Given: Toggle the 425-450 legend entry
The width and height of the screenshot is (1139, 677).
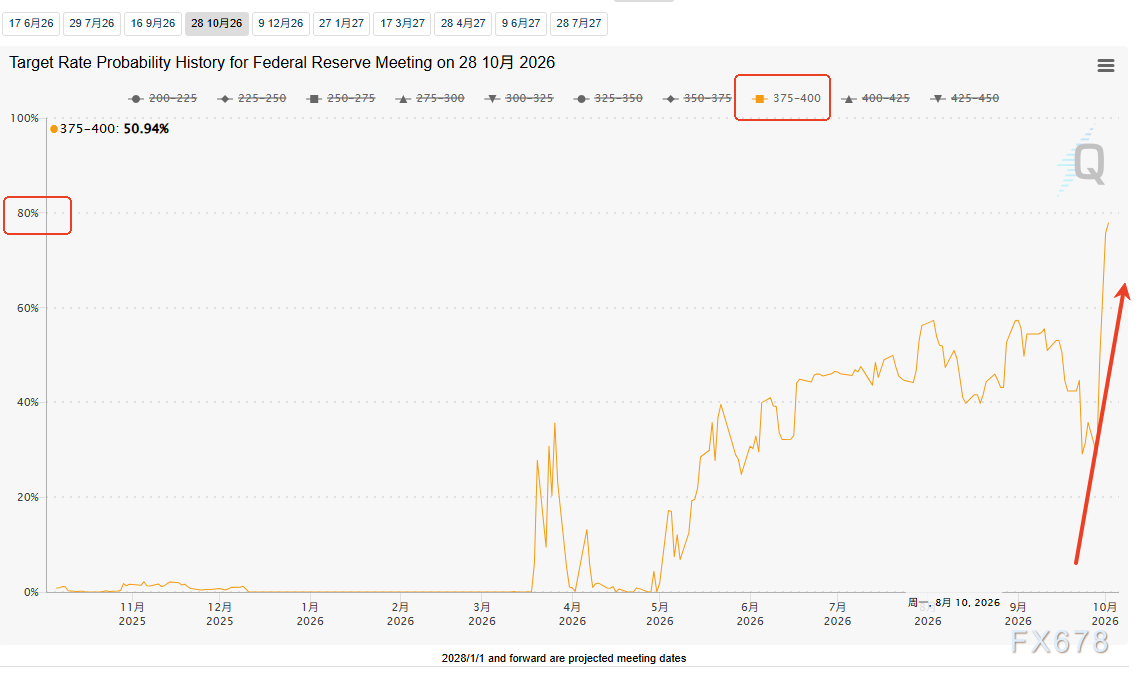Looking at the screenshot, I should pyautogui.click(x=965, y=98).
